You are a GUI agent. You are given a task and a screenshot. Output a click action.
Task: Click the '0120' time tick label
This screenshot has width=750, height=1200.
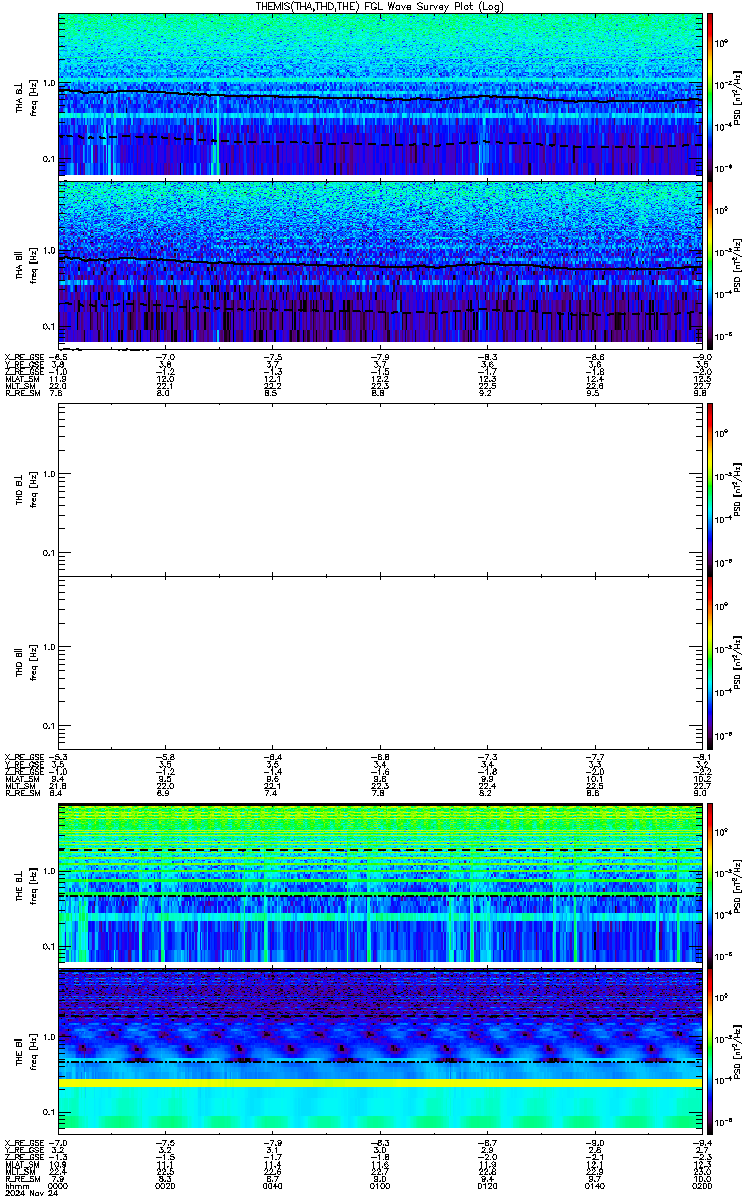click(x=488, y=1184)
